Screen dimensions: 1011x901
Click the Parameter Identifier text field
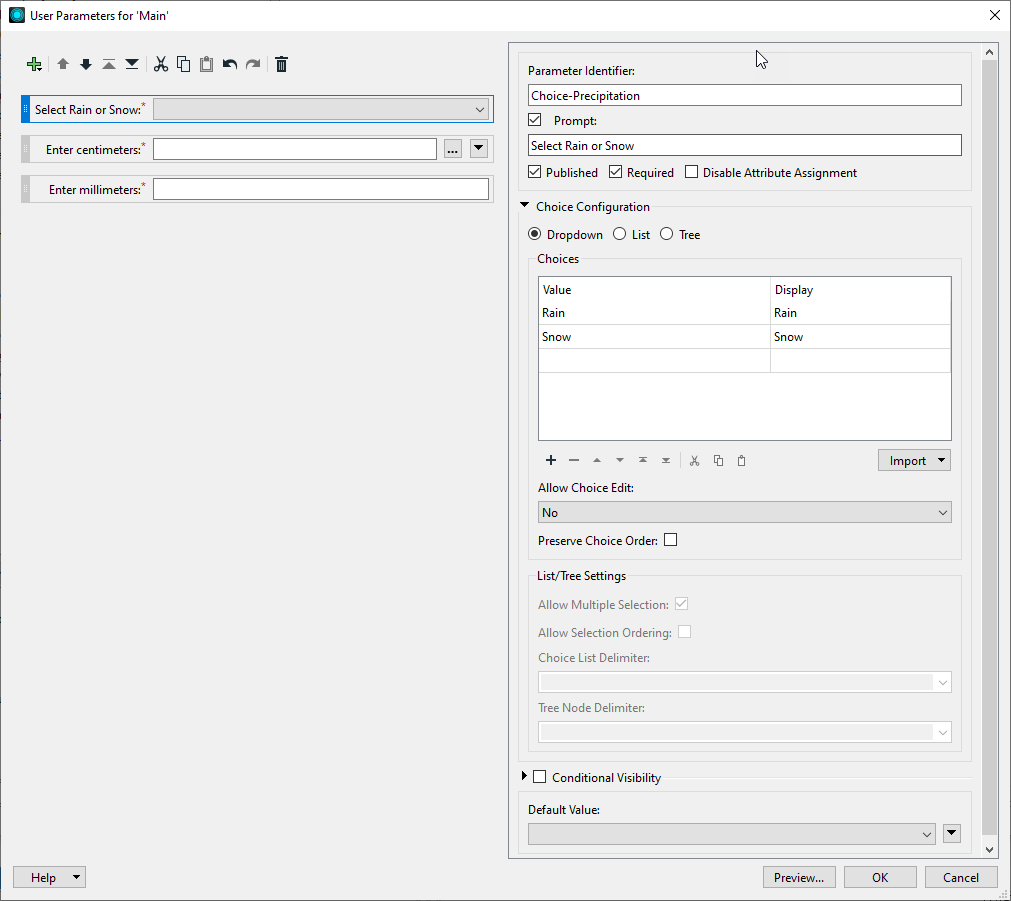click(x=744, y=95)
